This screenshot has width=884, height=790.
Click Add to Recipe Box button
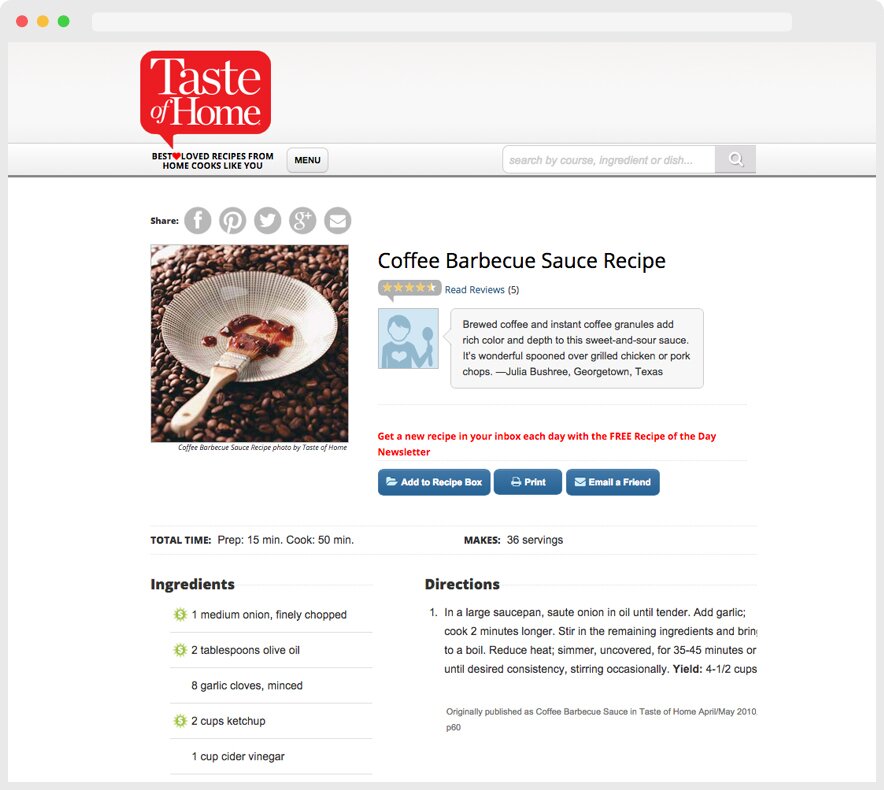(x=434, y=482)
